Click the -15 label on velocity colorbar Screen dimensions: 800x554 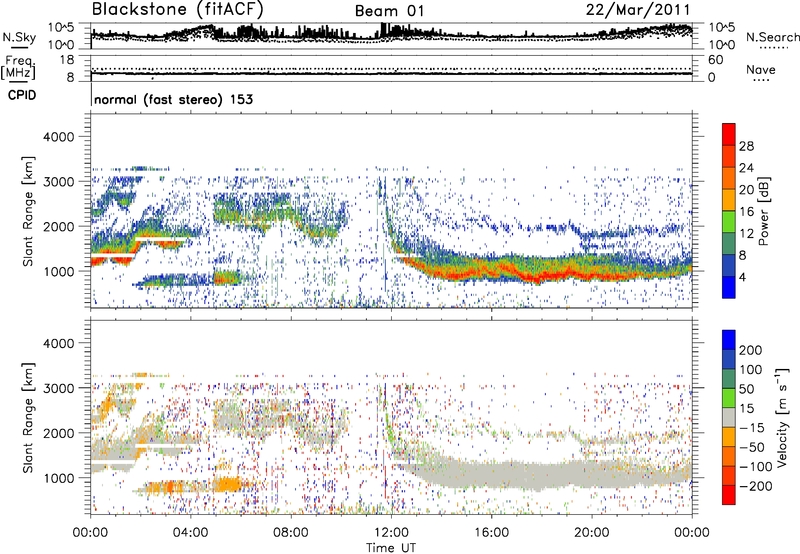[x=752, y=428]
